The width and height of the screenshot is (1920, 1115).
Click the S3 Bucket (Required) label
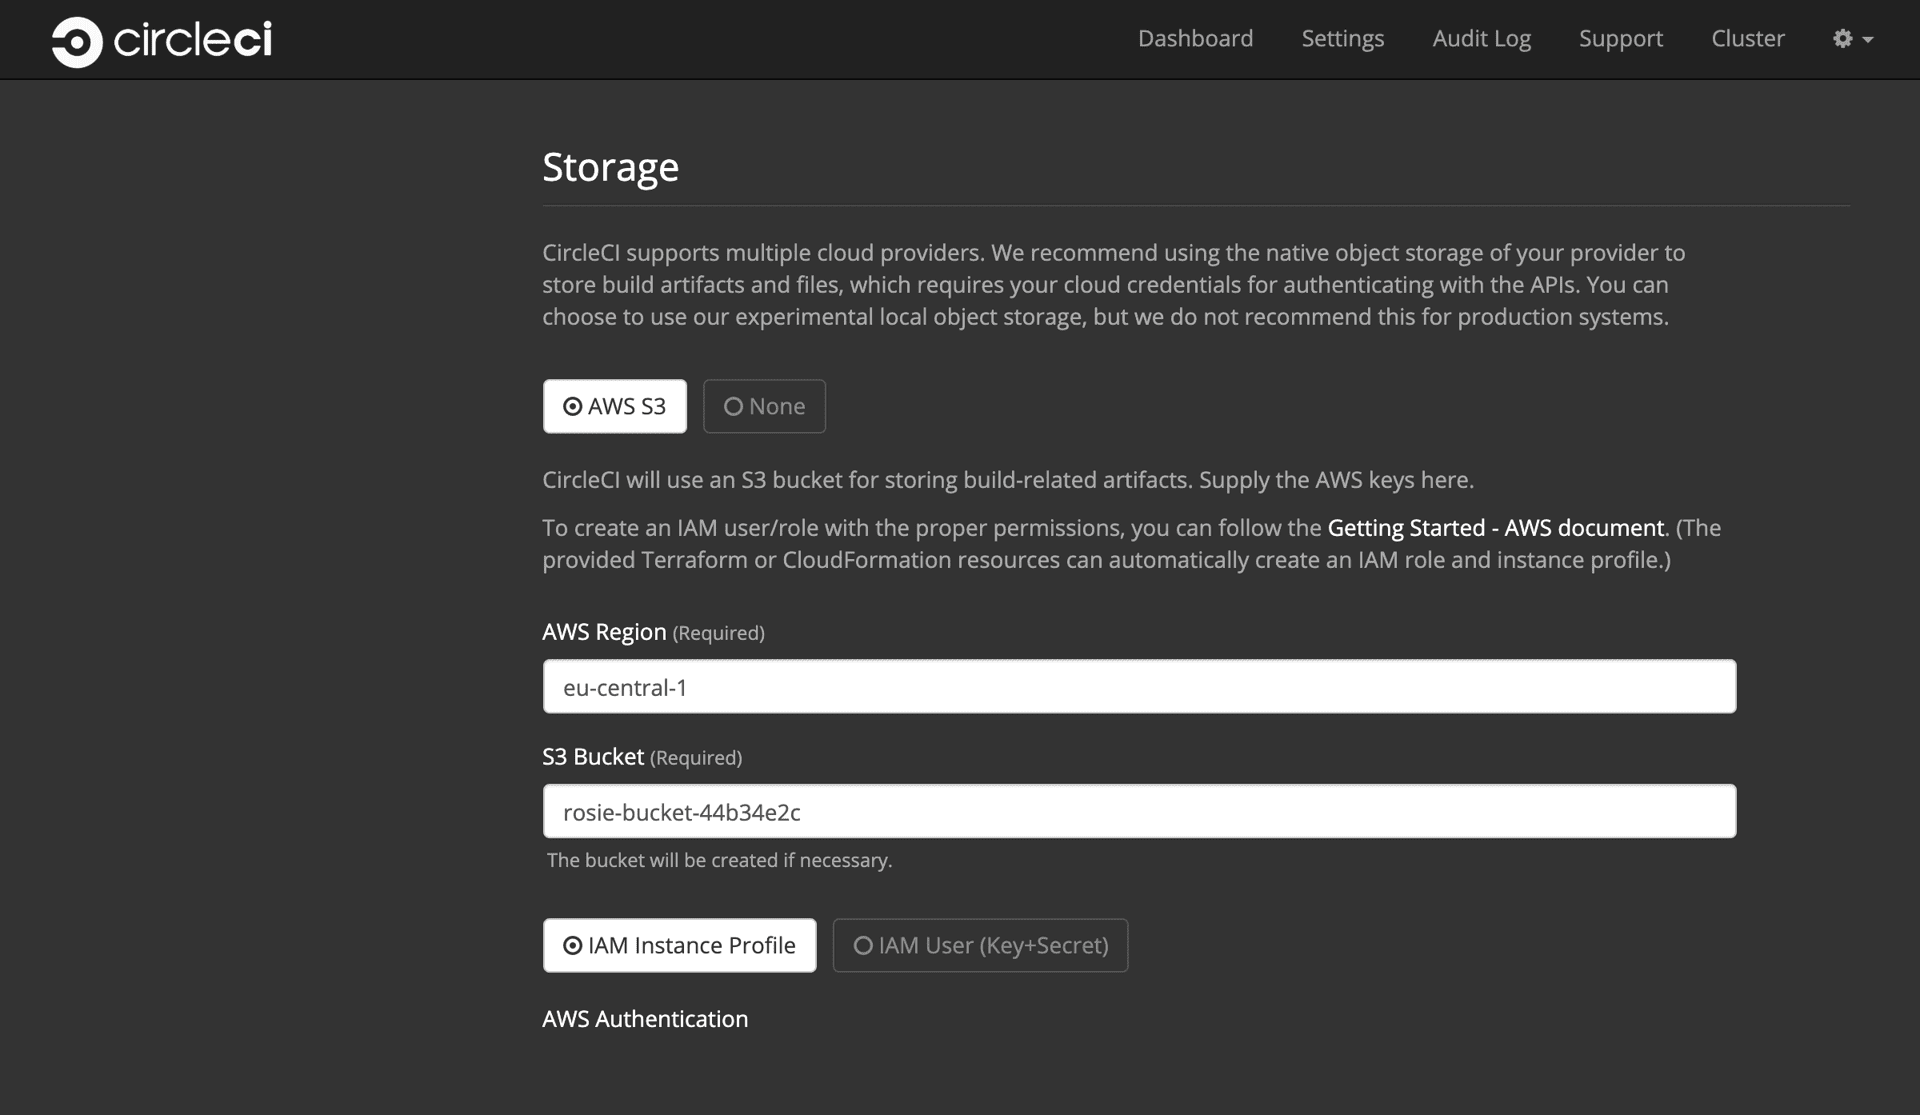[642, 757]
